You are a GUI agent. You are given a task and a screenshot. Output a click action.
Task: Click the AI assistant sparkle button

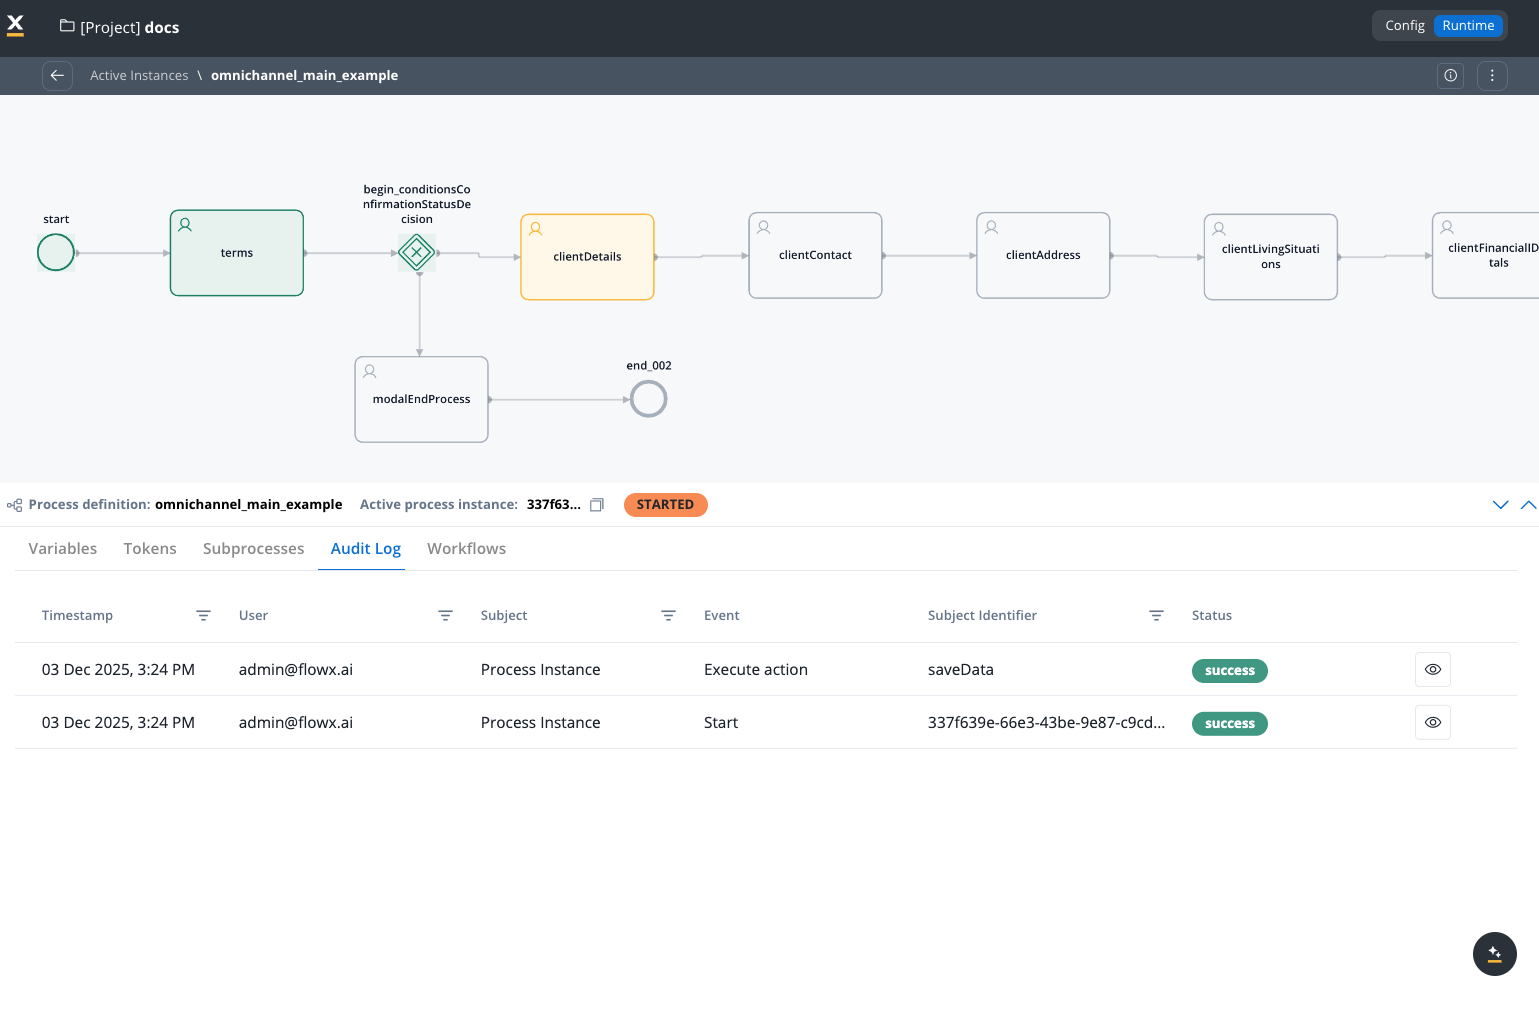click(1494, 953)
